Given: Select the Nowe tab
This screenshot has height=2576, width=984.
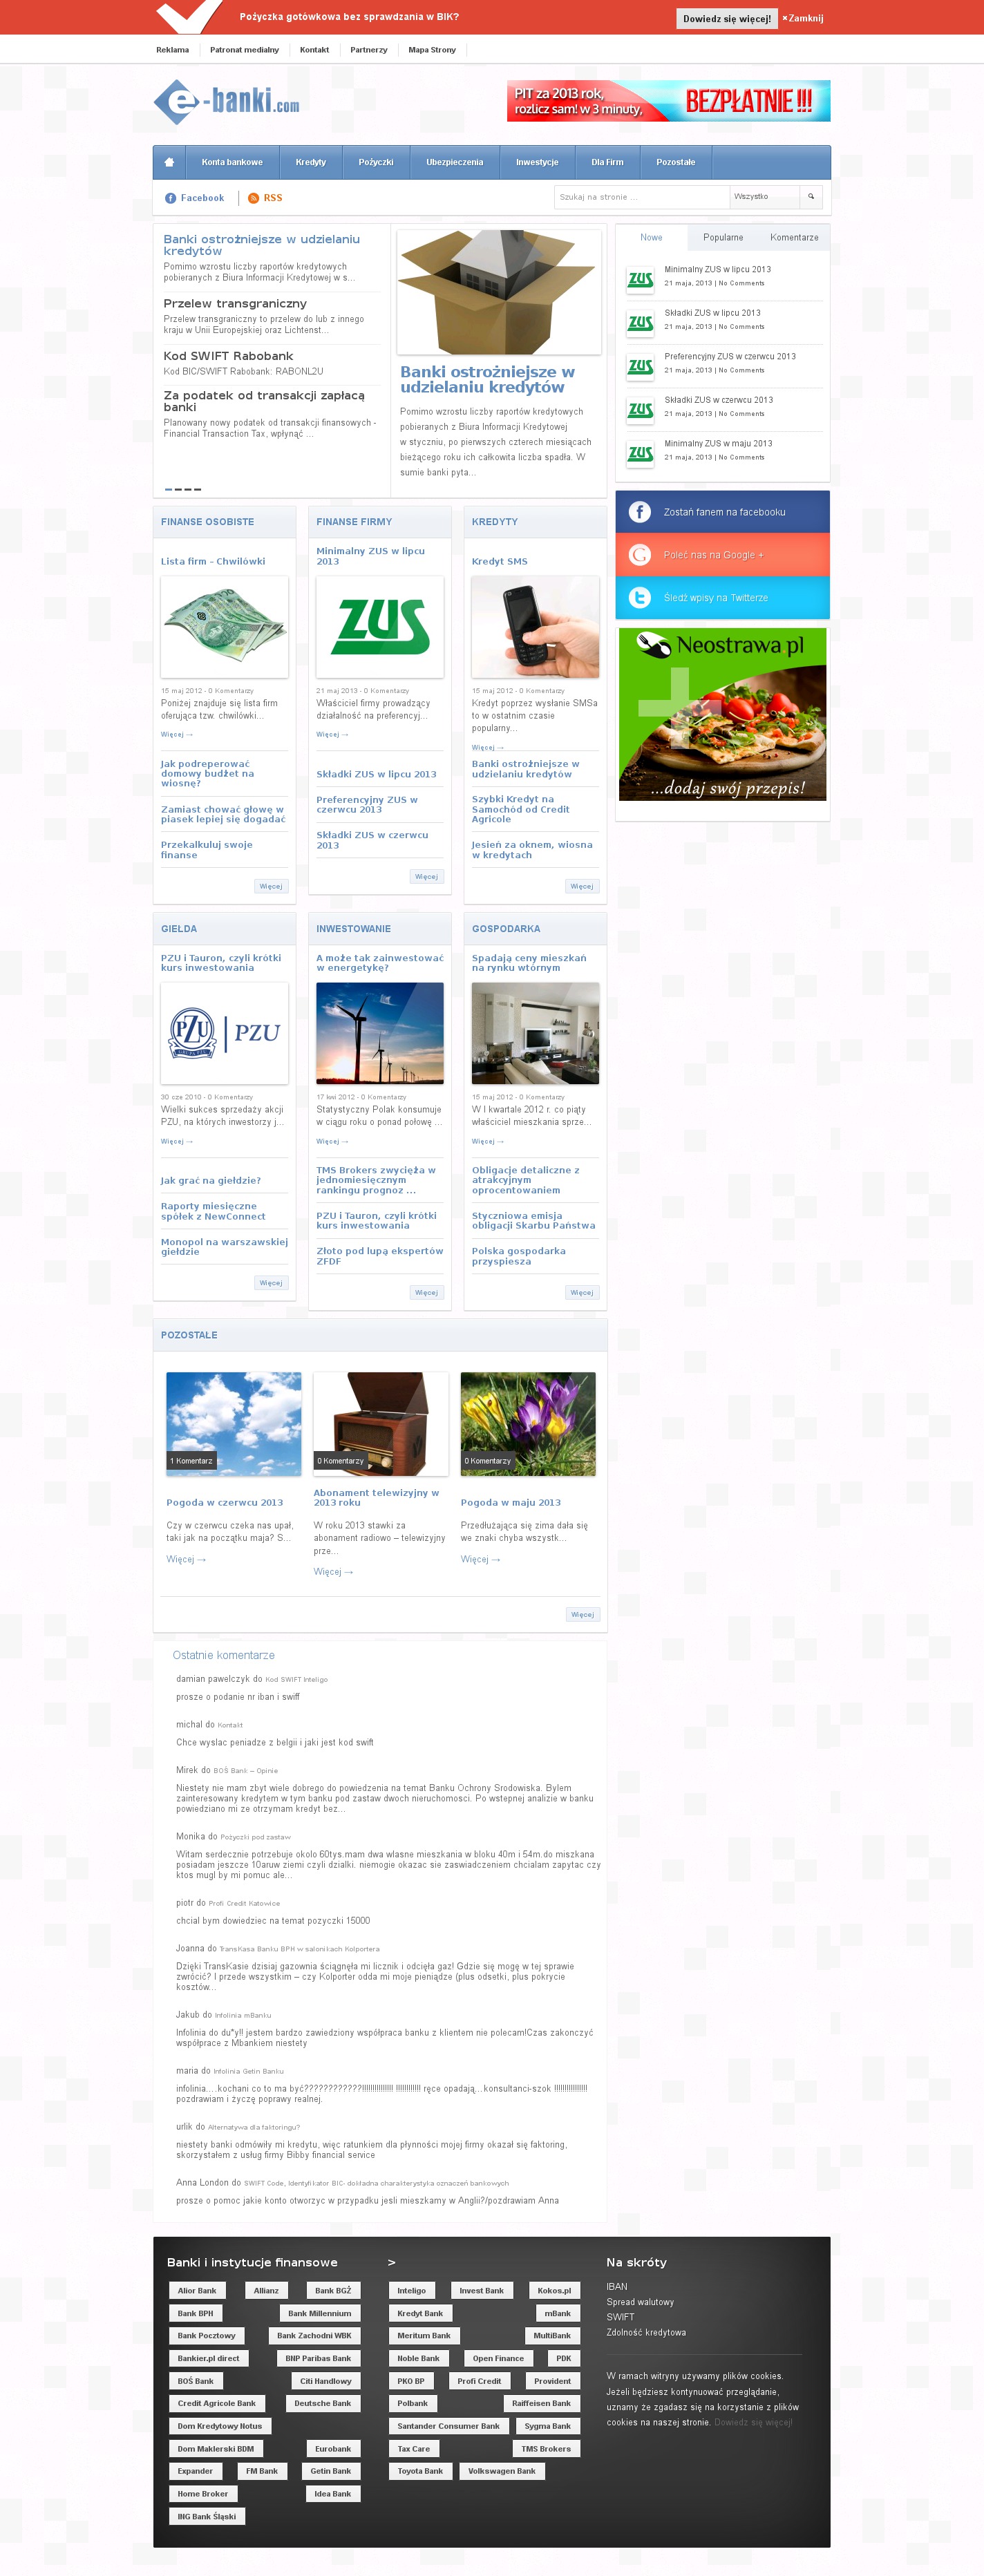Looking at the screenshot, I should pyautogui.click(x=651, y=237).
